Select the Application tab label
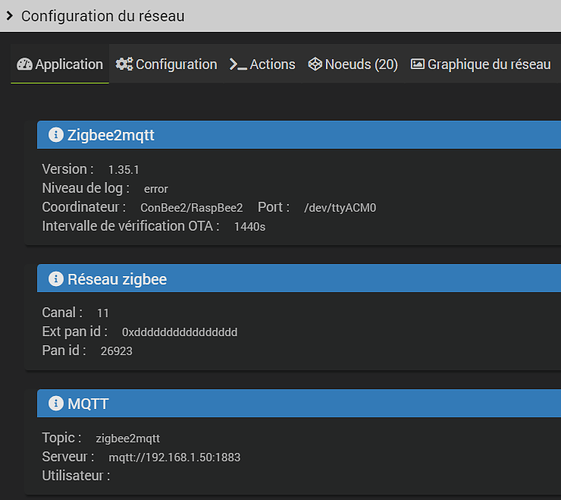Screen dimensions: 561x500 click(x=69, y=64)
